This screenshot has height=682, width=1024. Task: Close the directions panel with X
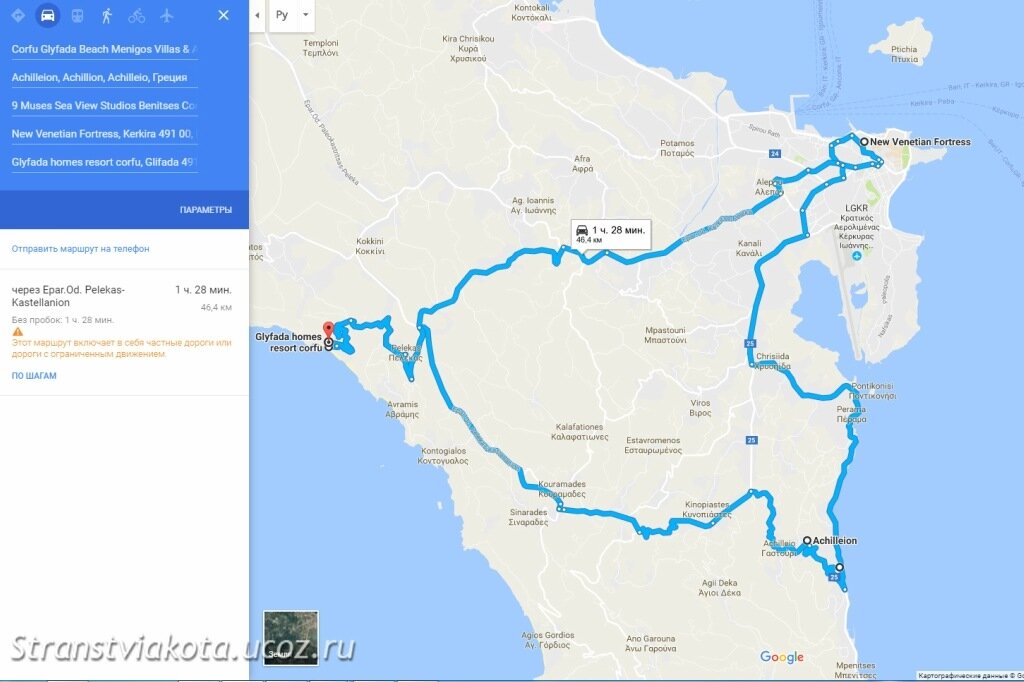click(223, 15)
